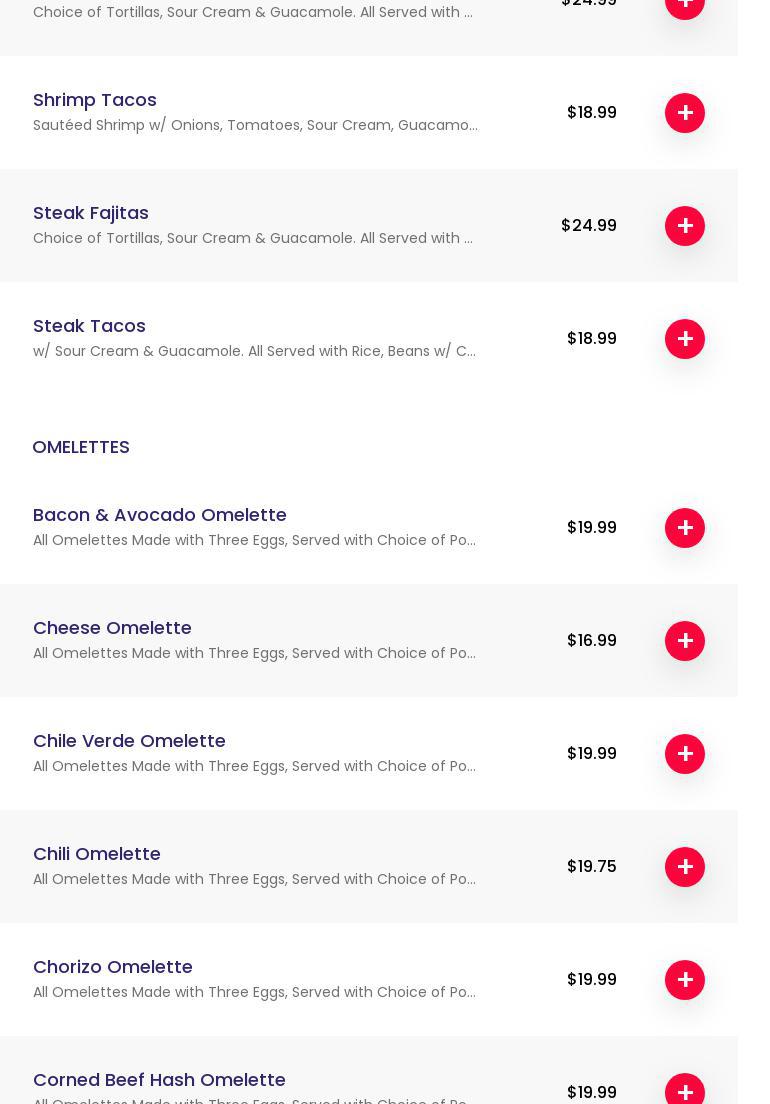Add Steak Fajitas with plus icon
This screenshot has width=770, height=1104.
click(x=685, y=226)
